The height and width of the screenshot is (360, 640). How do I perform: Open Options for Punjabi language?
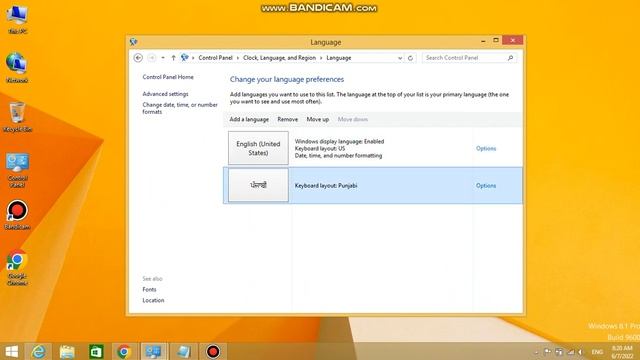[486, 185]
